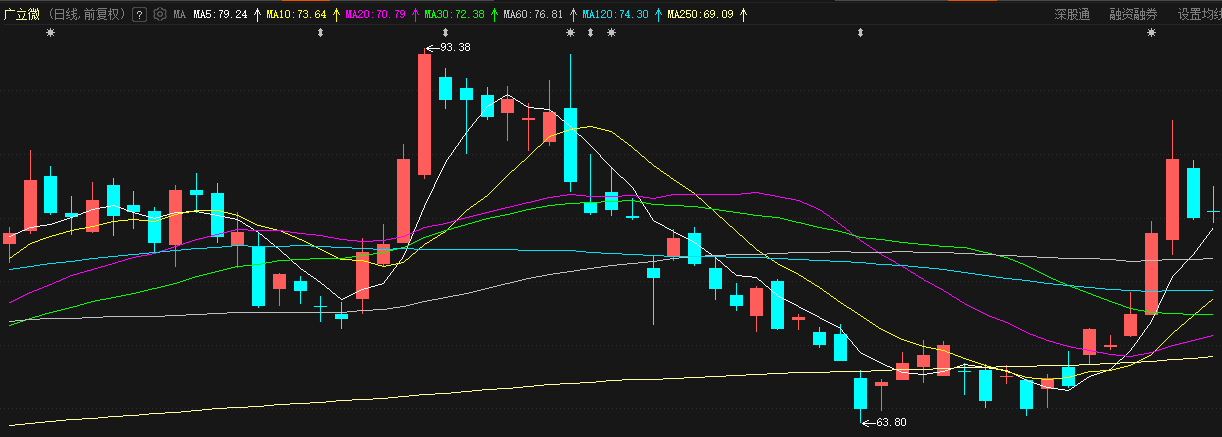Click the MA indicator label

click(x=179, y=14)
